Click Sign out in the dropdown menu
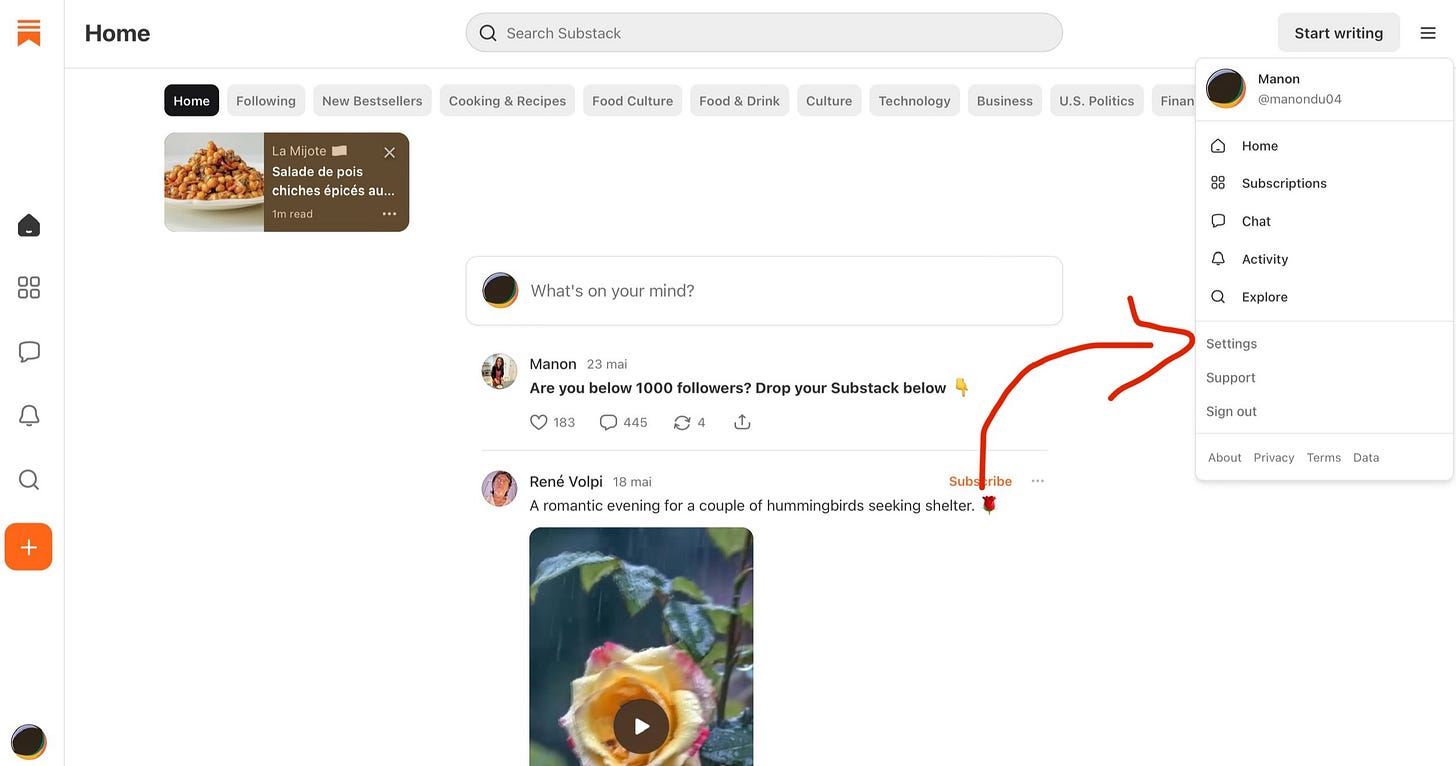Viewport: 1456px width, 766px height. (x=1231, y=412)
